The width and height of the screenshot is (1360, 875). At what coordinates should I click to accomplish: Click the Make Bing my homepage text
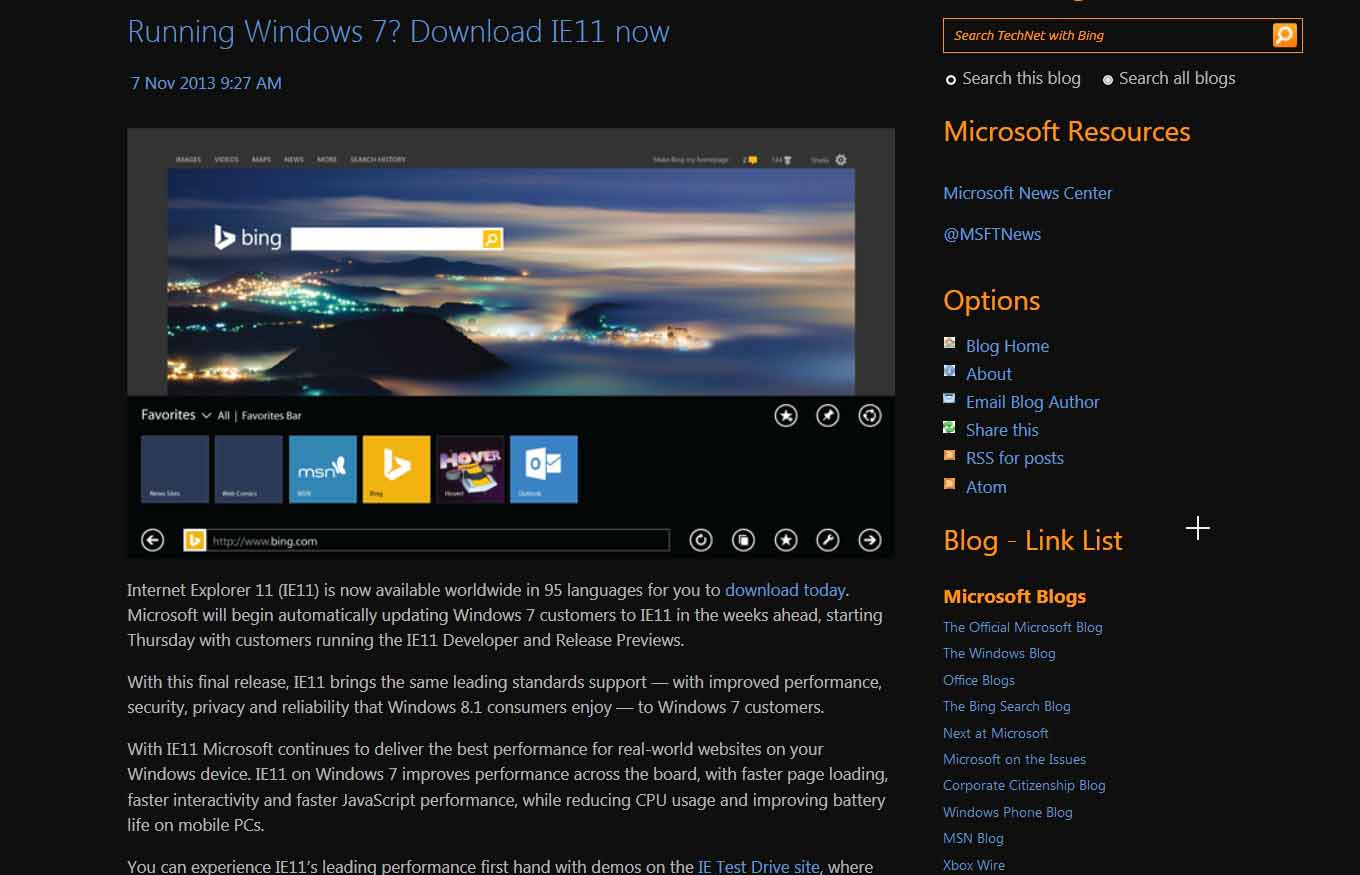point(693,160)
